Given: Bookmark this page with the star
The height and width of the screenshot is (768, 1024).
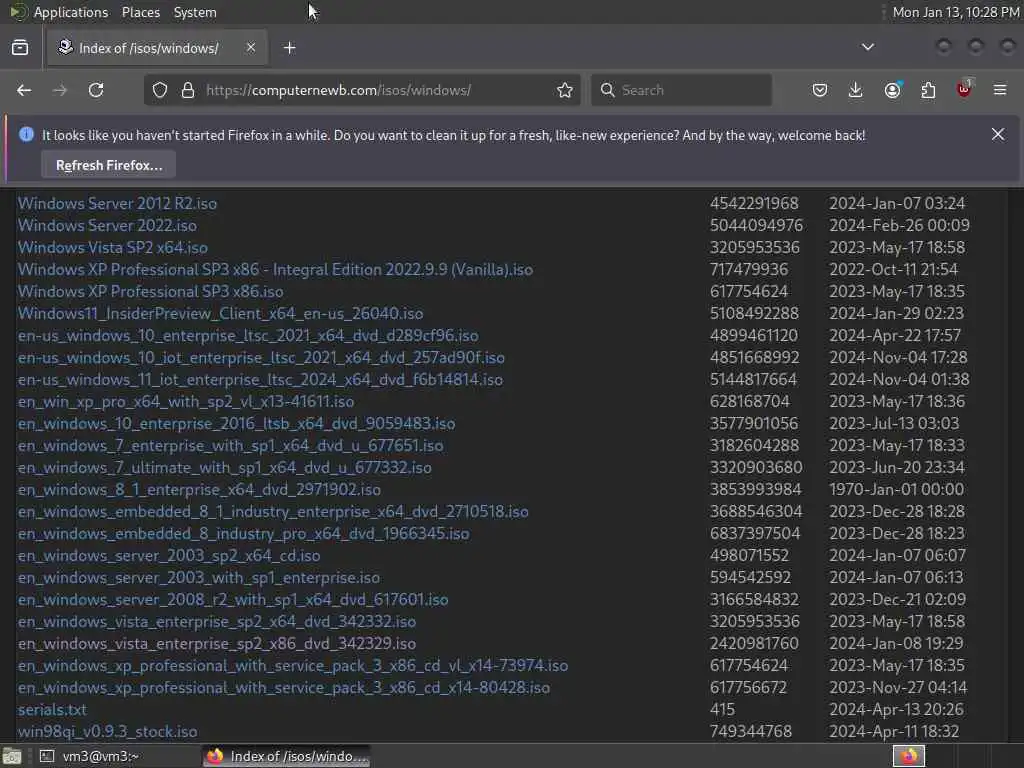Looking at the screenshot, I should 565,90.
